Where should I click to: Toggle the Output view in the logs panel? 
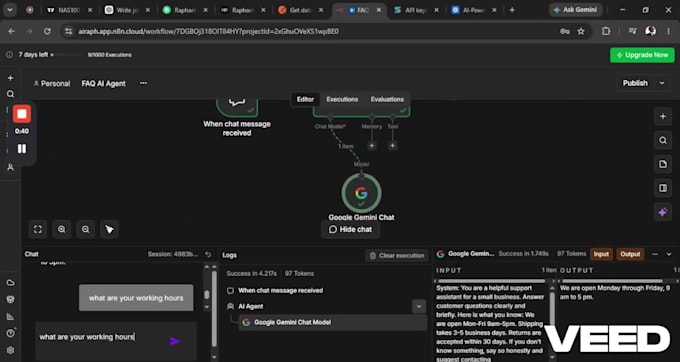click(630, 254)
